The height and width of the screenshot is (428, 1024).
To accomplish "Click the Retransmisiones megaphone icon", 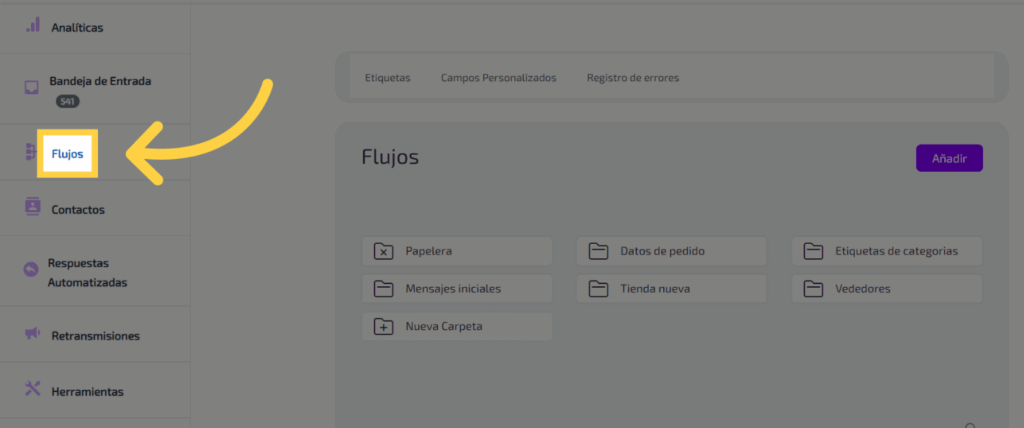I will [33, 333].
